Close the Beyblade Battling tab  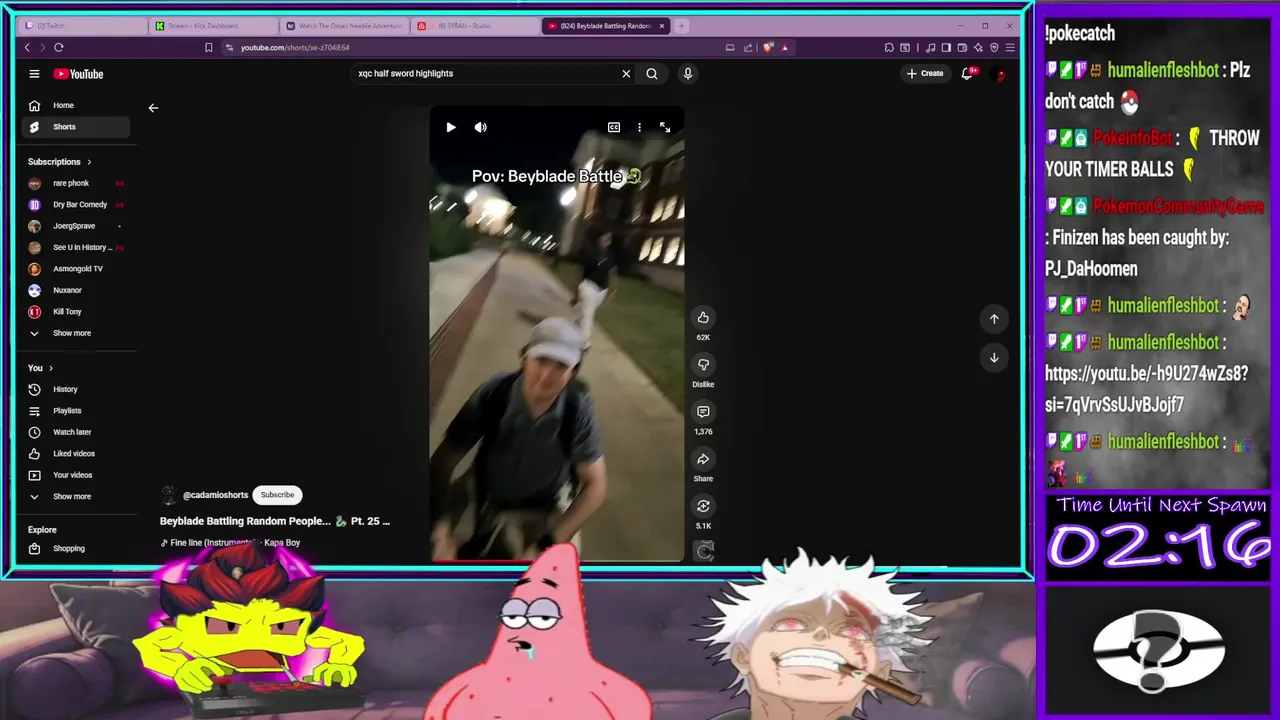coord(661,26)
